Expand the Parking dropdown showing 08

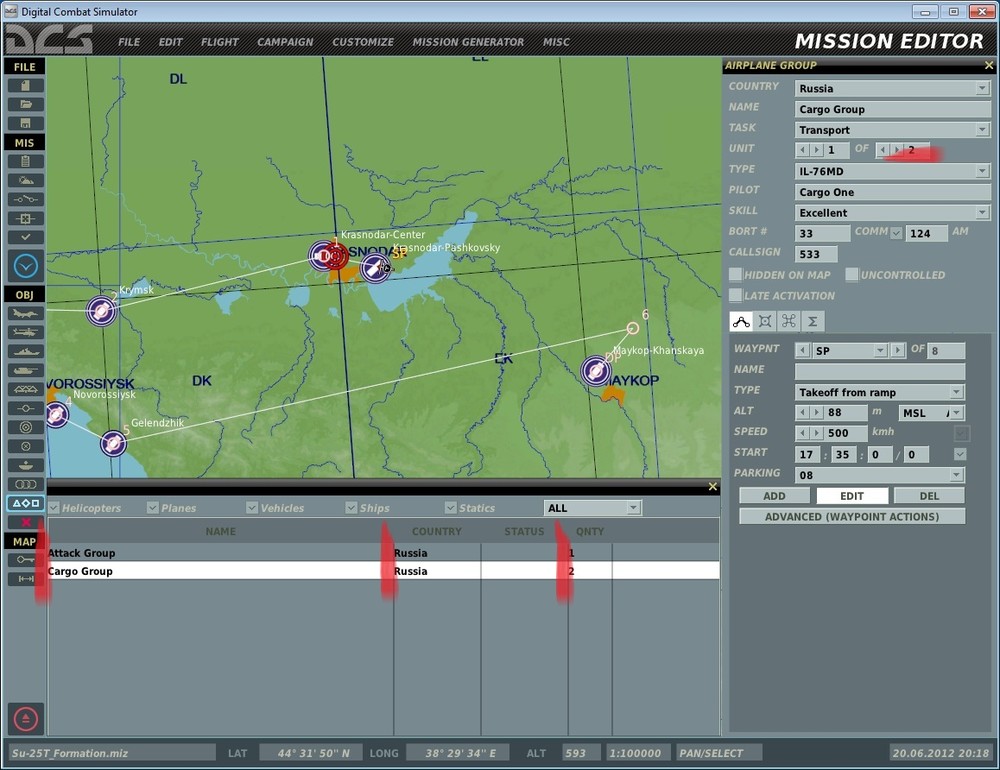coord(956,475)
